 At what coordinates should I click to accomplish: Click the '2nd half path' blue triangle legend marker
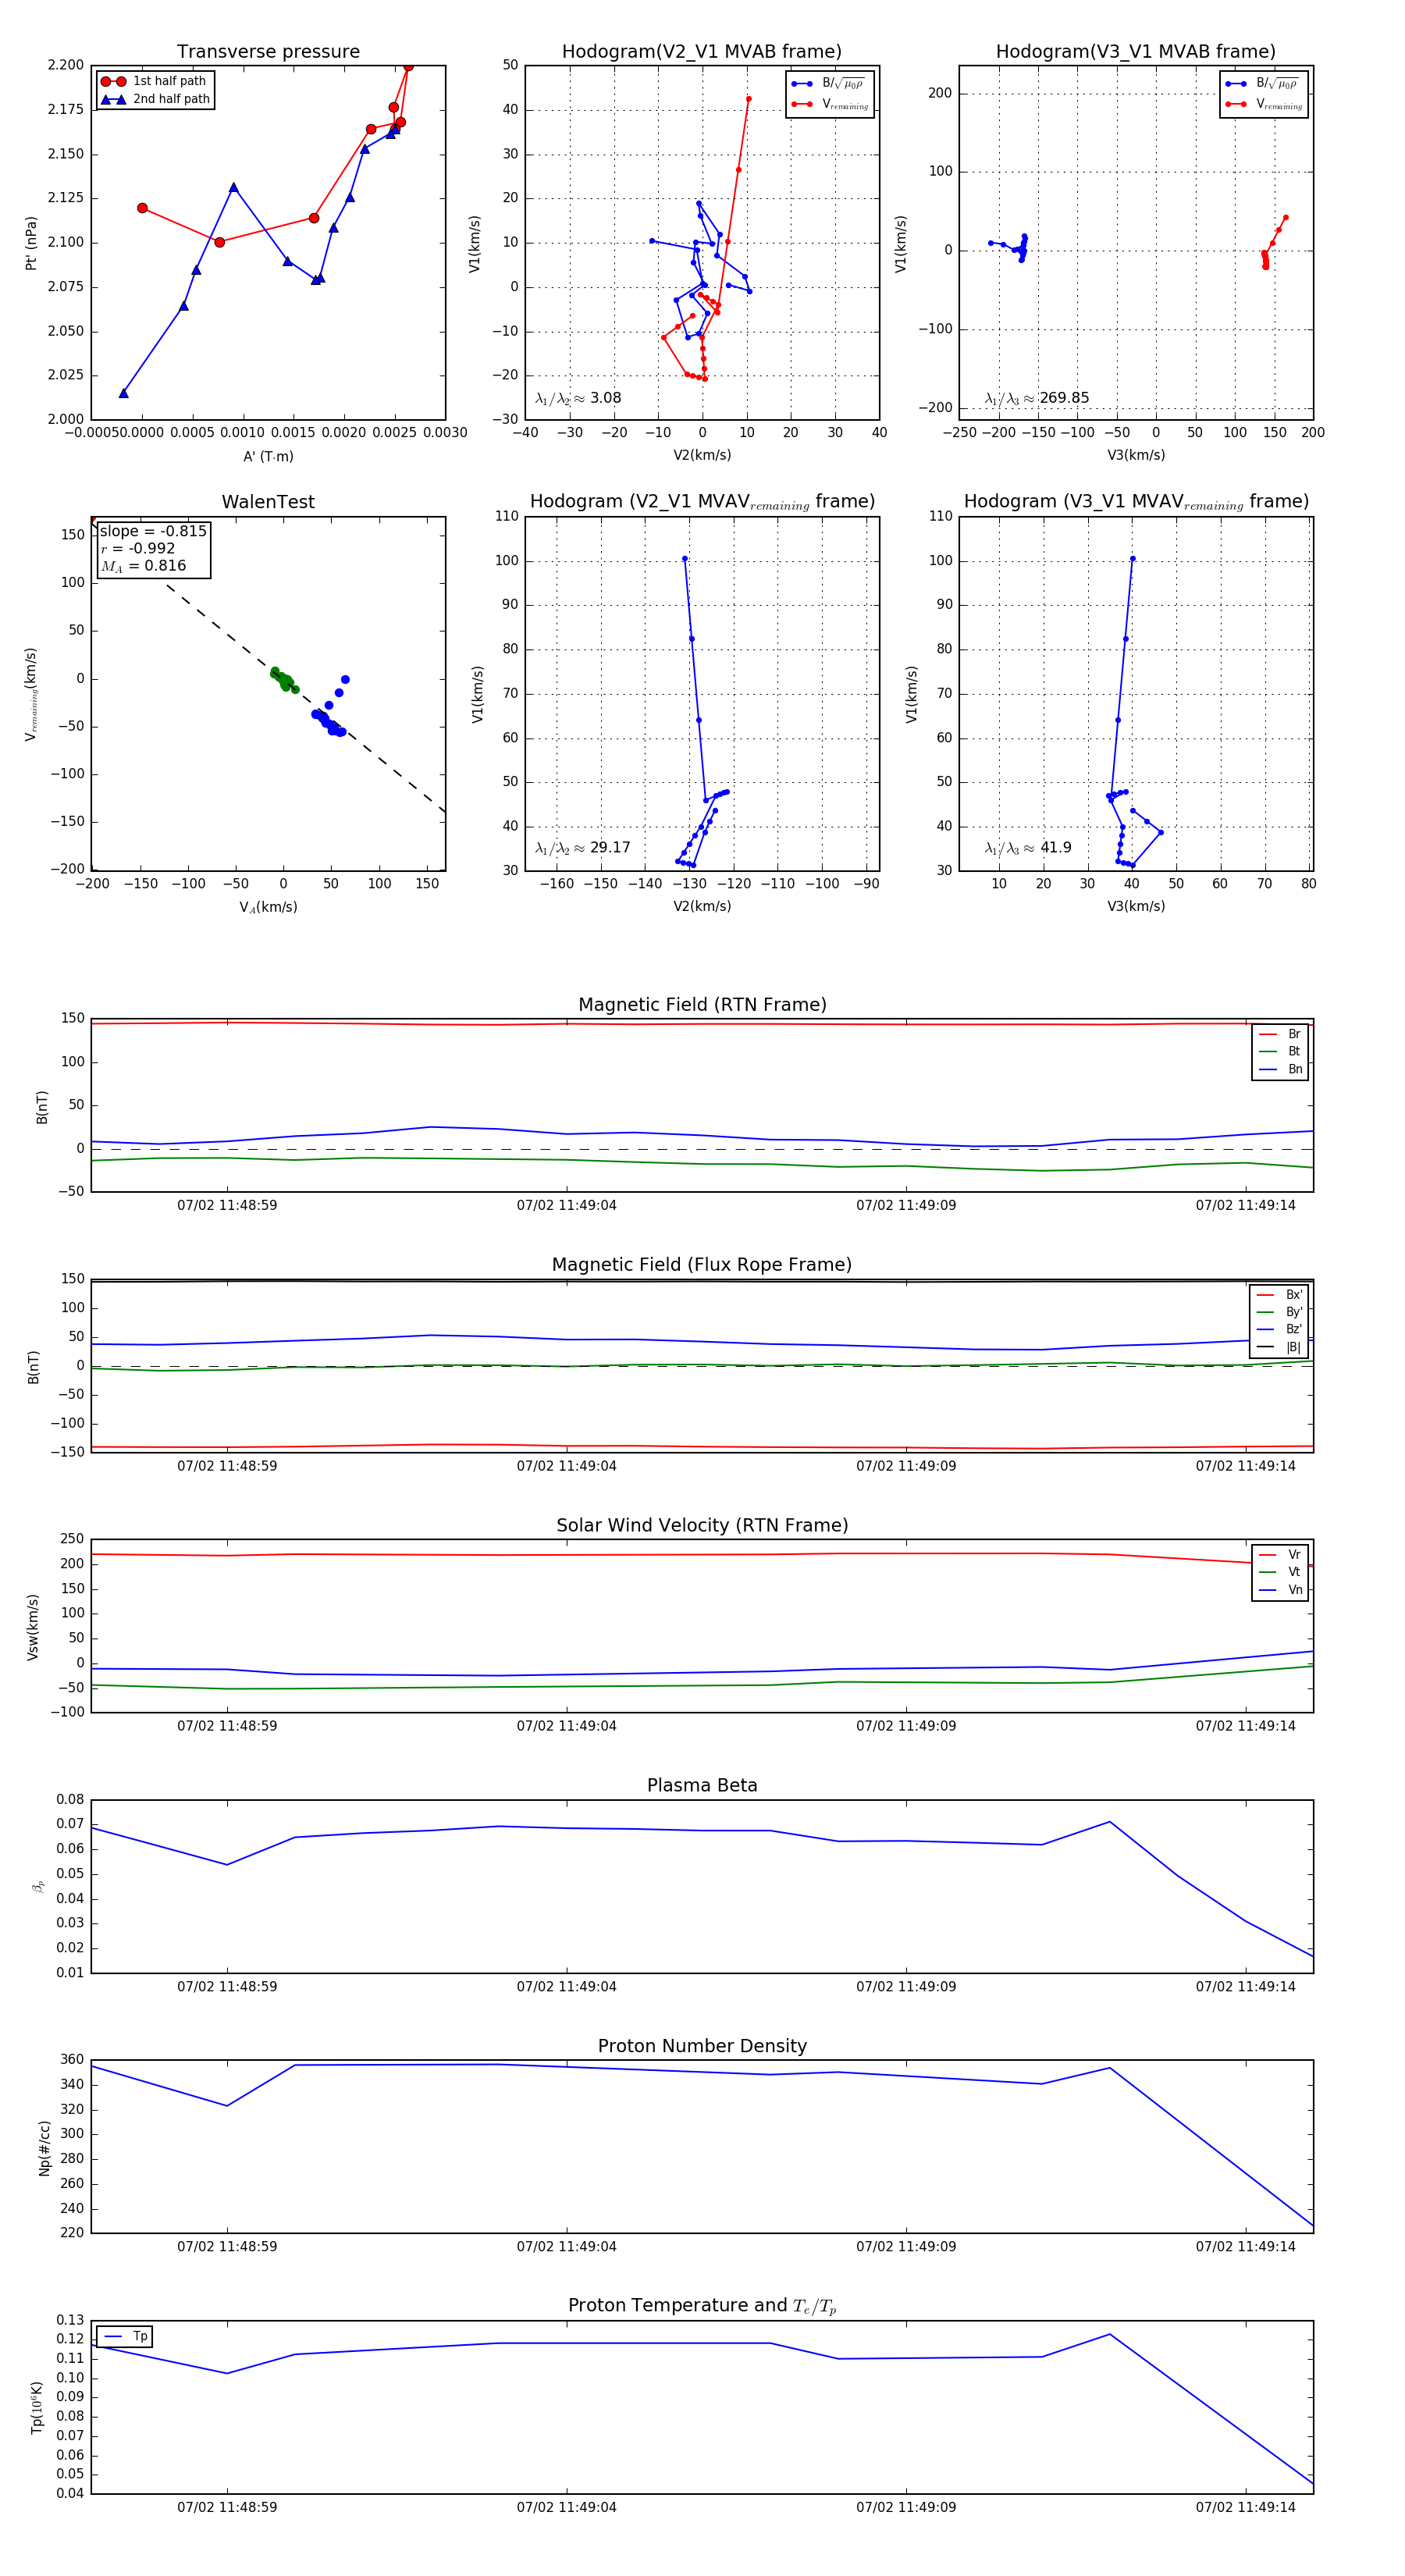113,99
